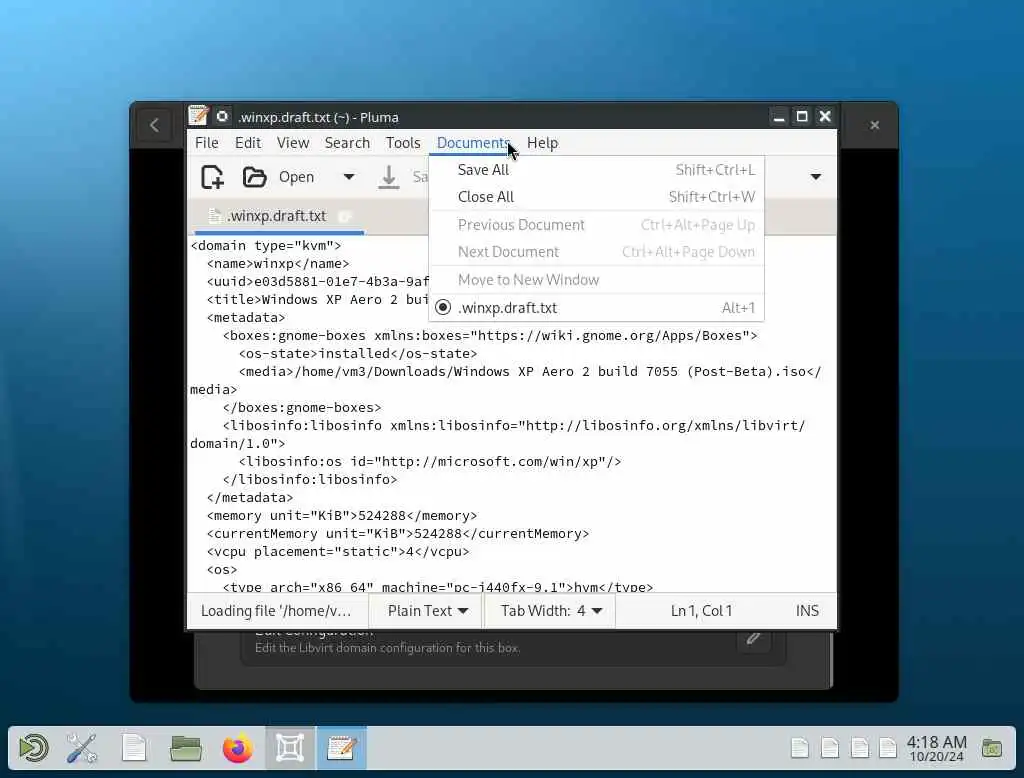The height and width of the screenshot is (778, 1024).
Task: Switch to the Boxes window via its panel icon
Action: (290, 748)
